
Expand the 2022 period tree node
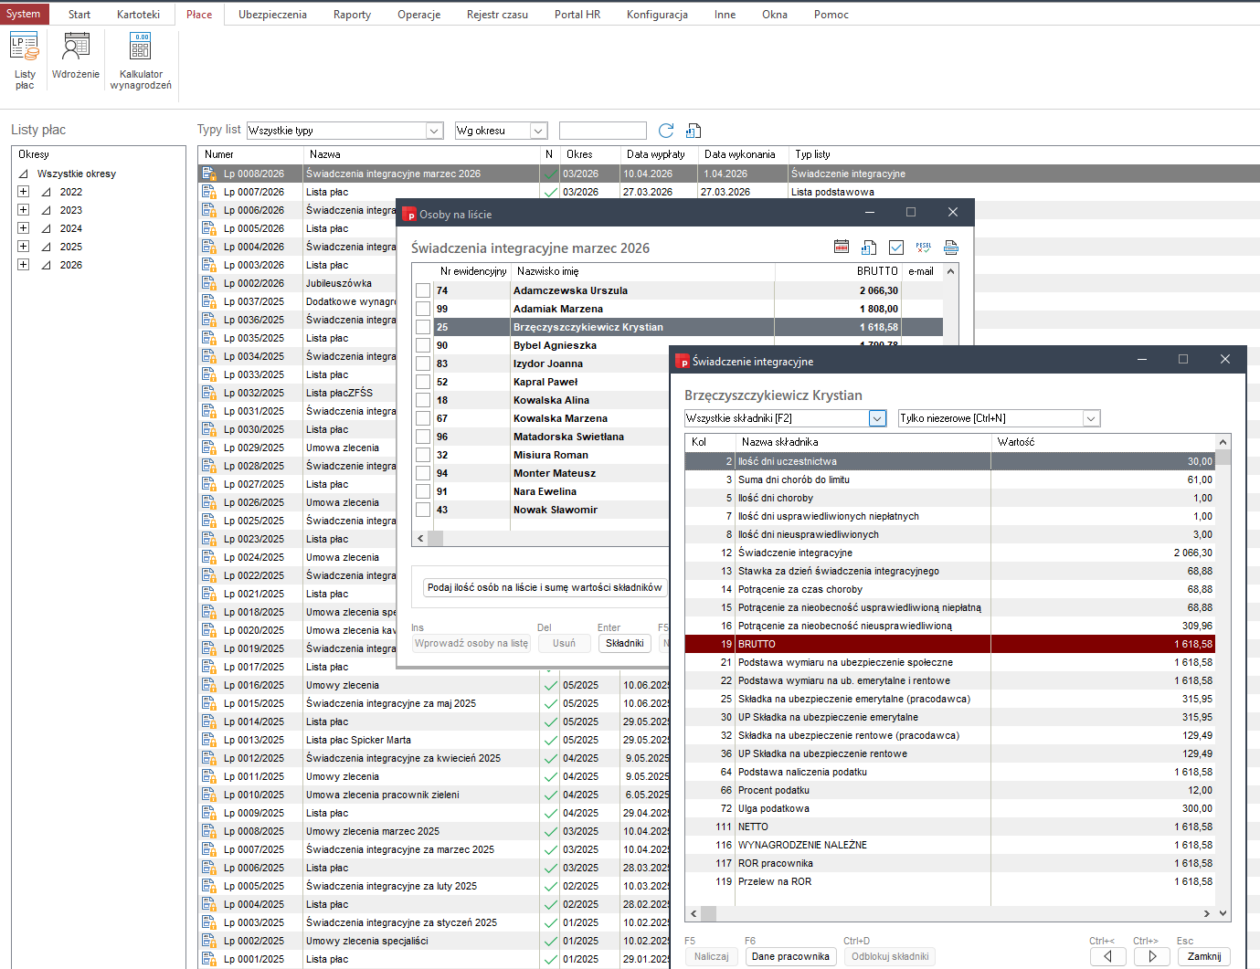[x=23, y=192]
